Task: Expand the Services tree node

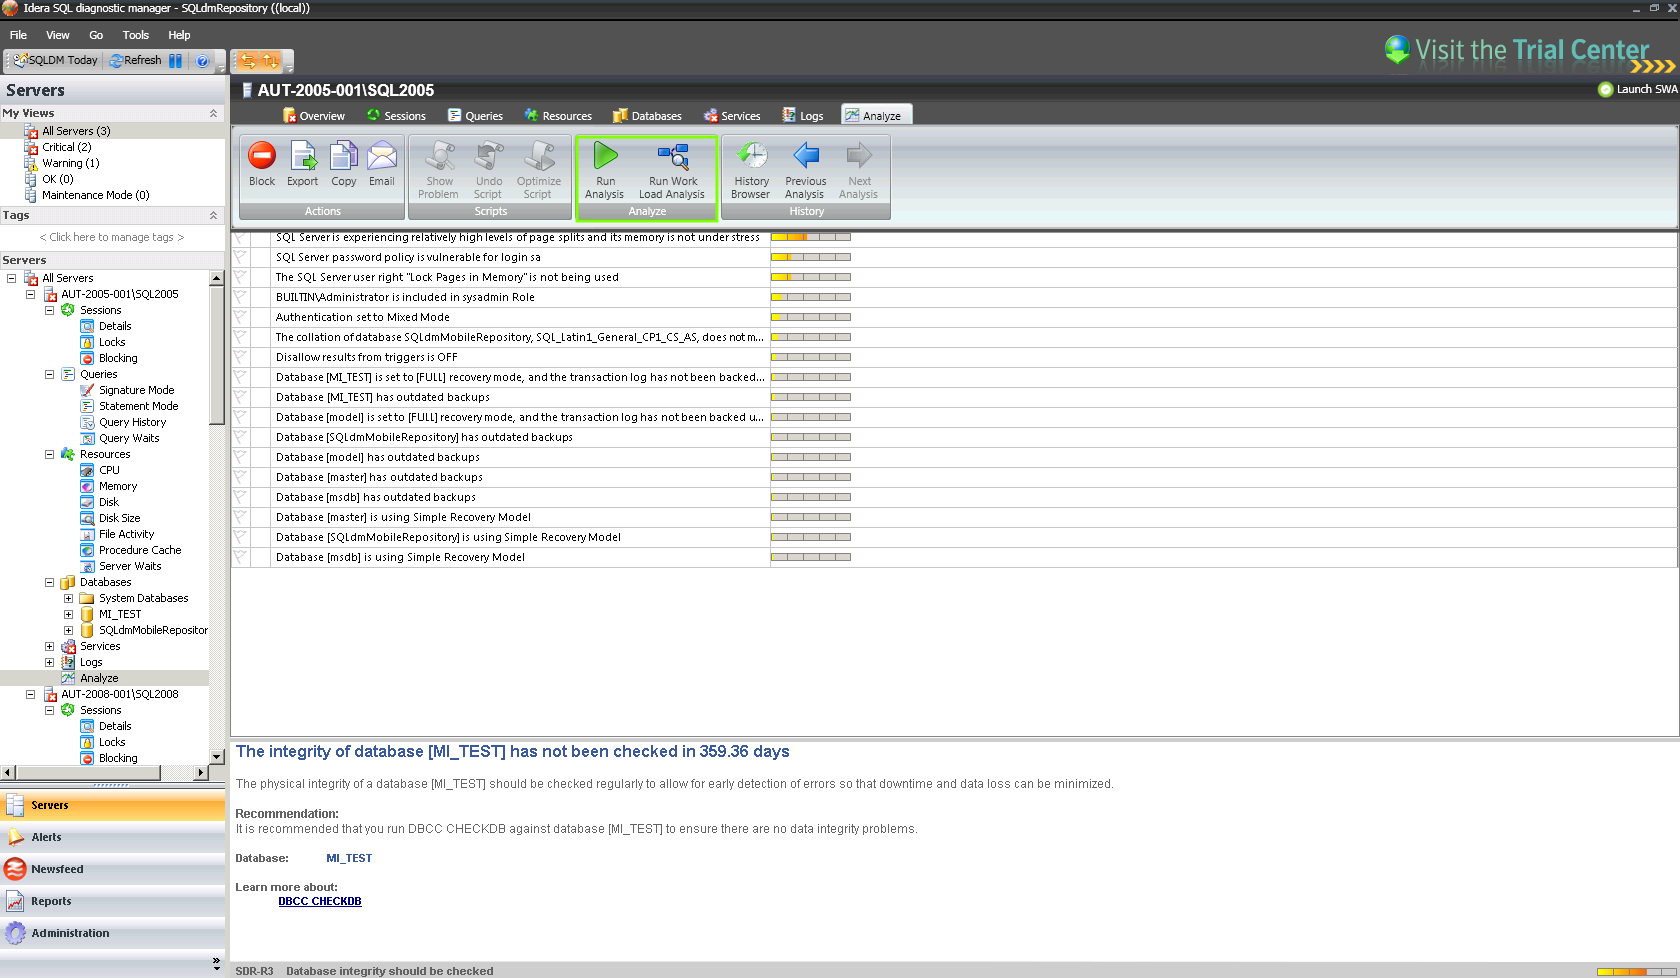Action: 49,646
